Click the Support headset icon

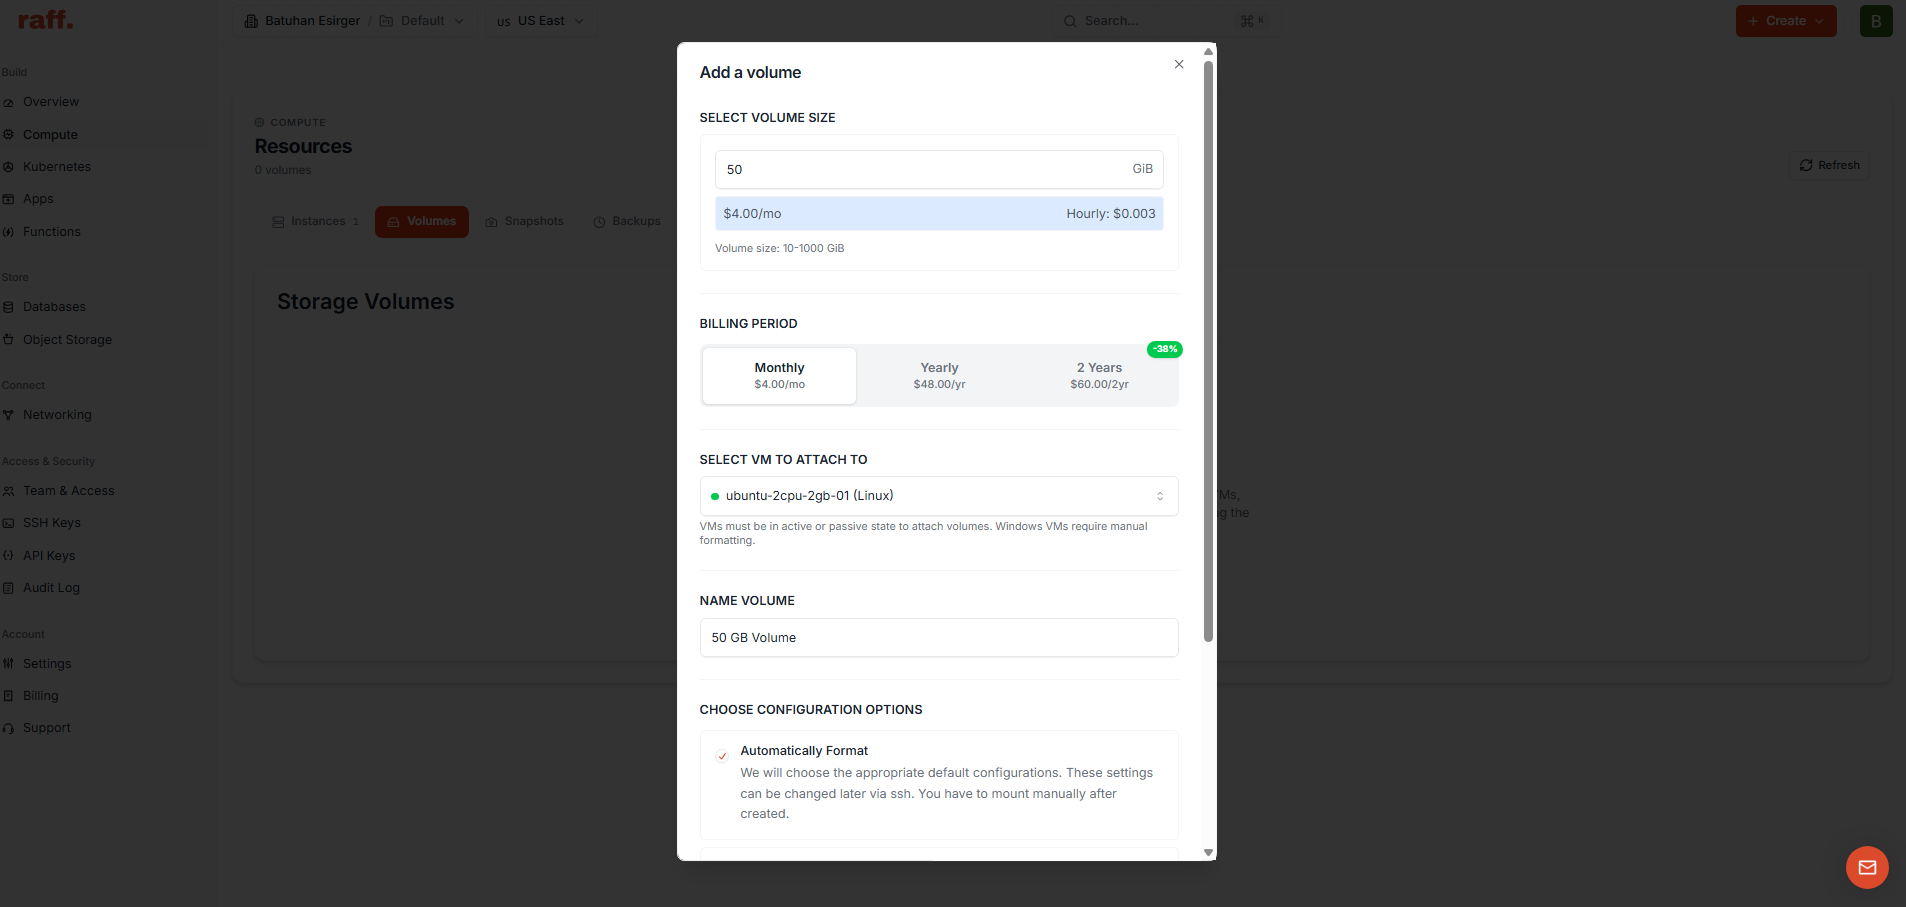click(x=8, y=728)
